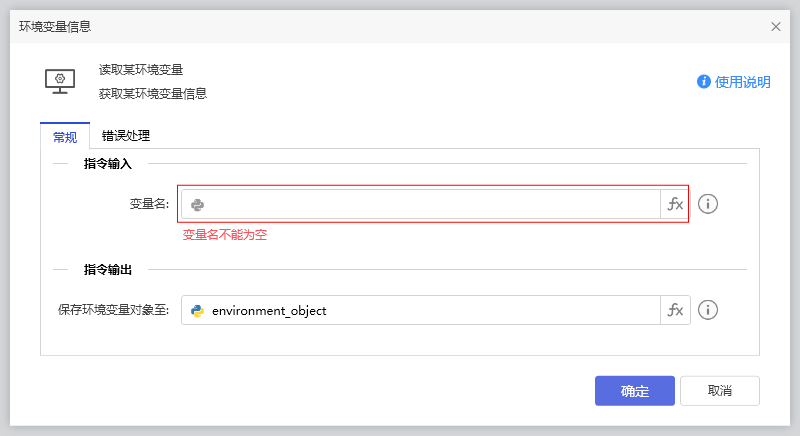Close the 环境变量信息 dialog

tap(776, 27)
